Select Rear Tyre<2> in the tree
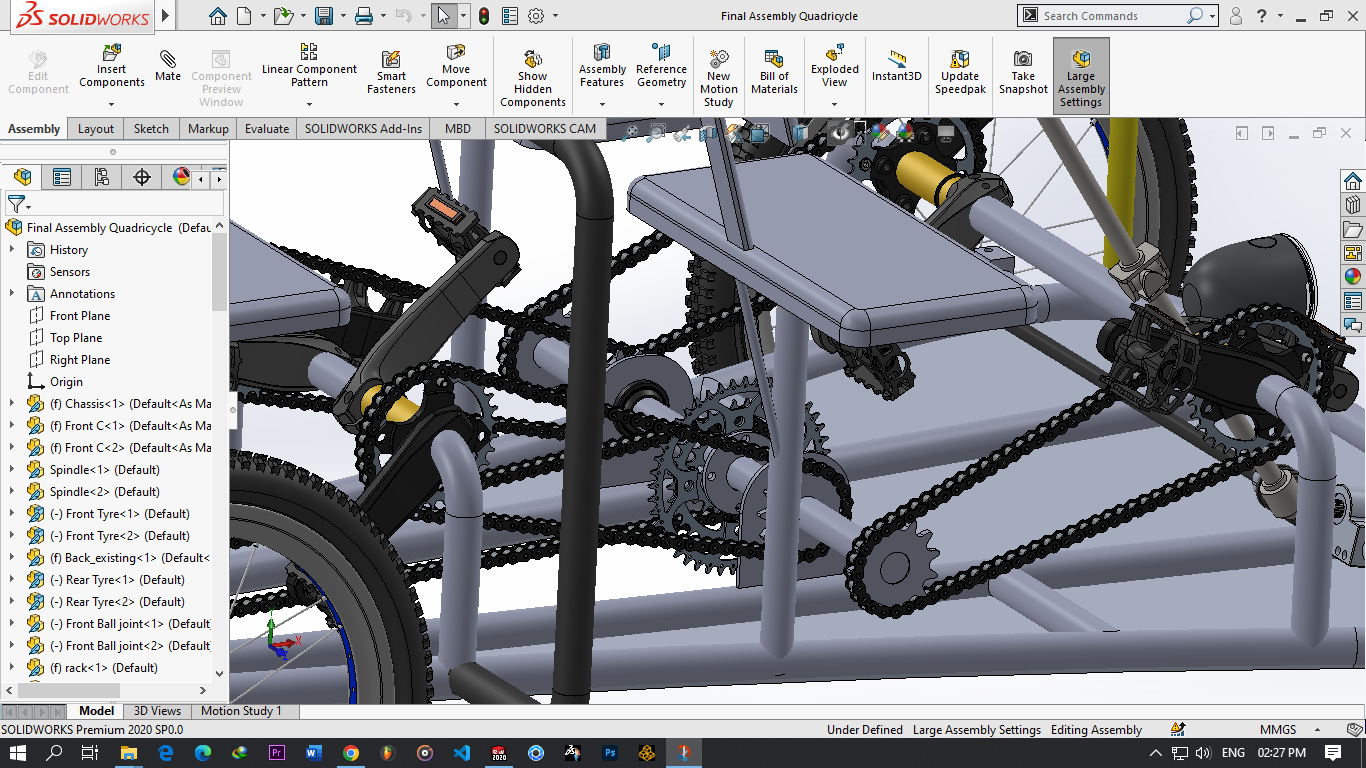 click(118, 602)
